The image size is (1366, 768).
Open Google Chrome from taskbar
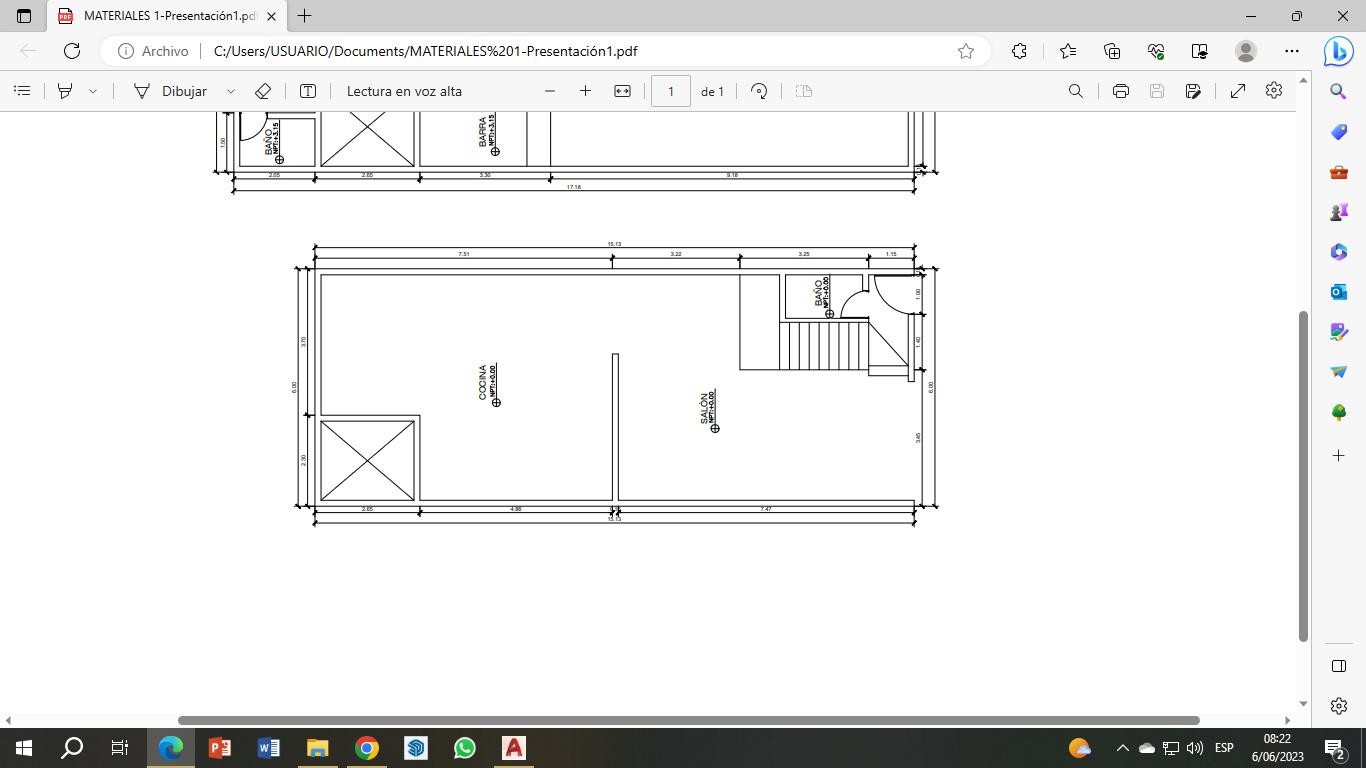click(367, 748)
